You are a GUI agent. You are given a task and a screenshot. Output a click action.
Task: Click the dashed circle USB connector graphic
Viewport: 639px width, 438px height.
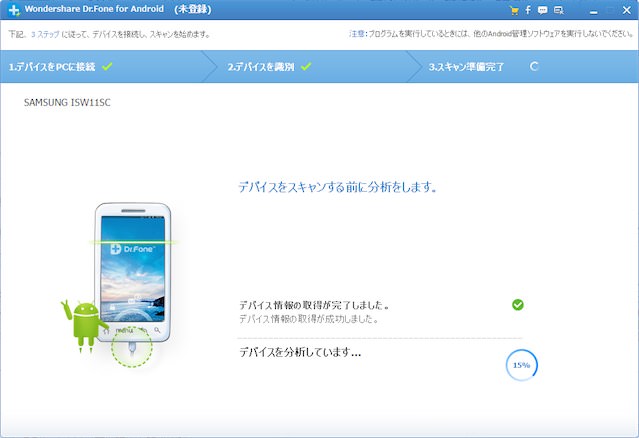(132, 347)
